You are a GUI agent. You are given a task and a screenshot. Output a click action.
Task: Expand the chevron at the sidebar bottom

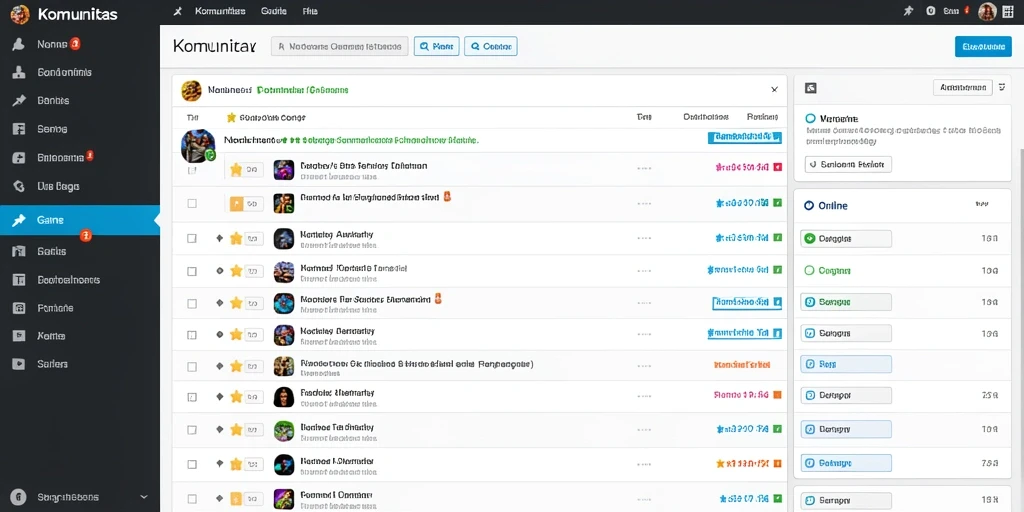click(x=144, y=497)
